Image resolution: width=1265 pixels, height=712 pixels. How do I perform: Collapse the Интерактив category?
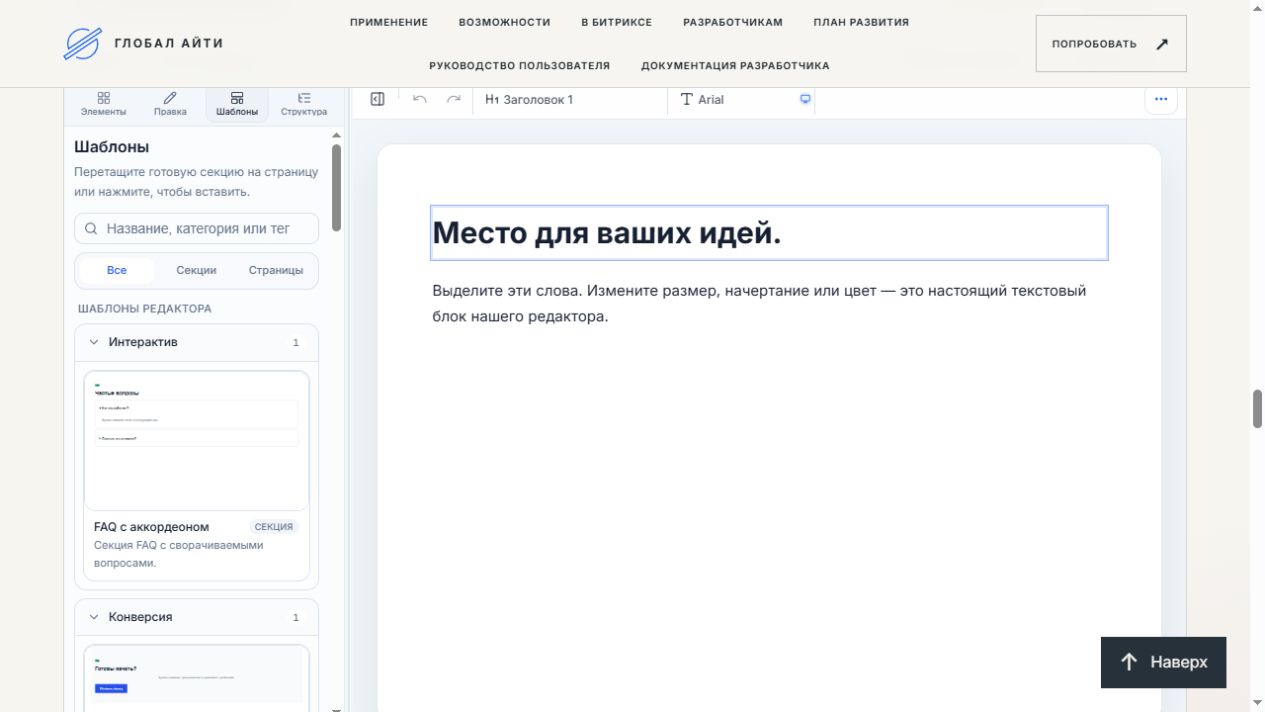coord(197,342)
